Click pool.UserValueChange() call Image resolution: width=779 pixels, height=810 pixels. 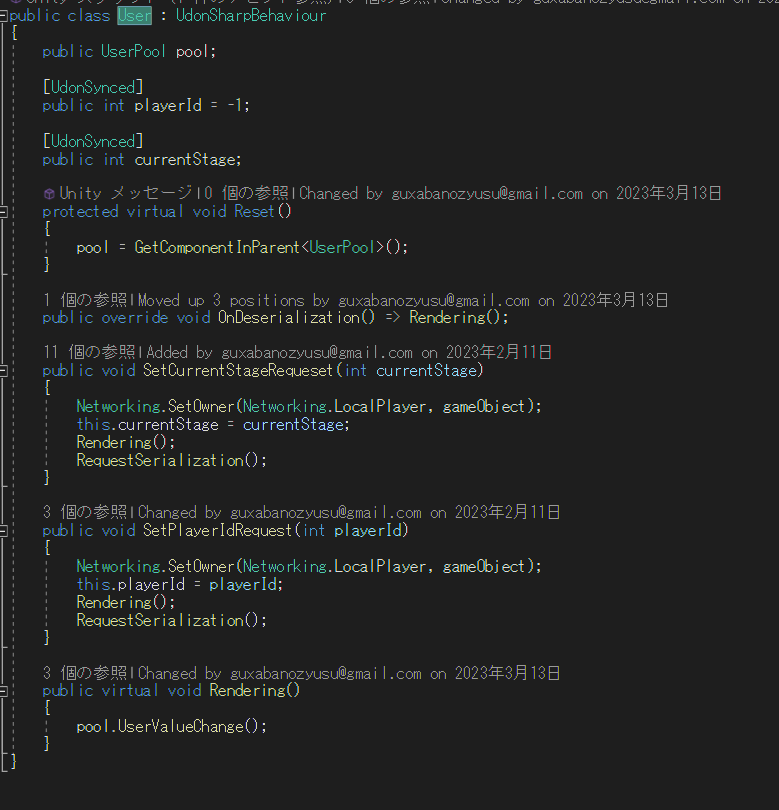172,727
